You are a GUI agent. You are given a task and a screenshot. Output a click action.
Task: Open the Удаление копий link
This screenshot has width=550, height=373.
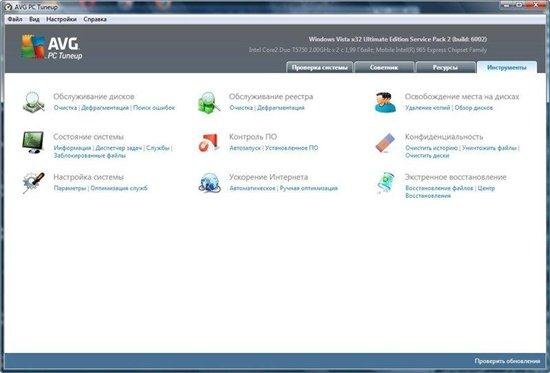tap(428, 108)
